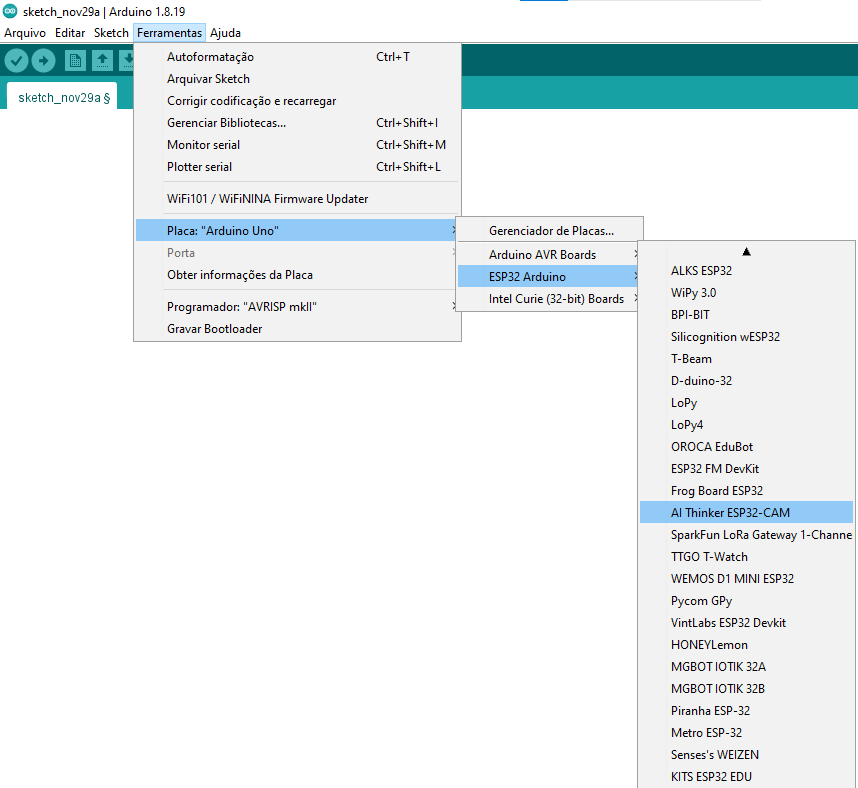Select OROCA EduBot board

(x=746, y=447)
